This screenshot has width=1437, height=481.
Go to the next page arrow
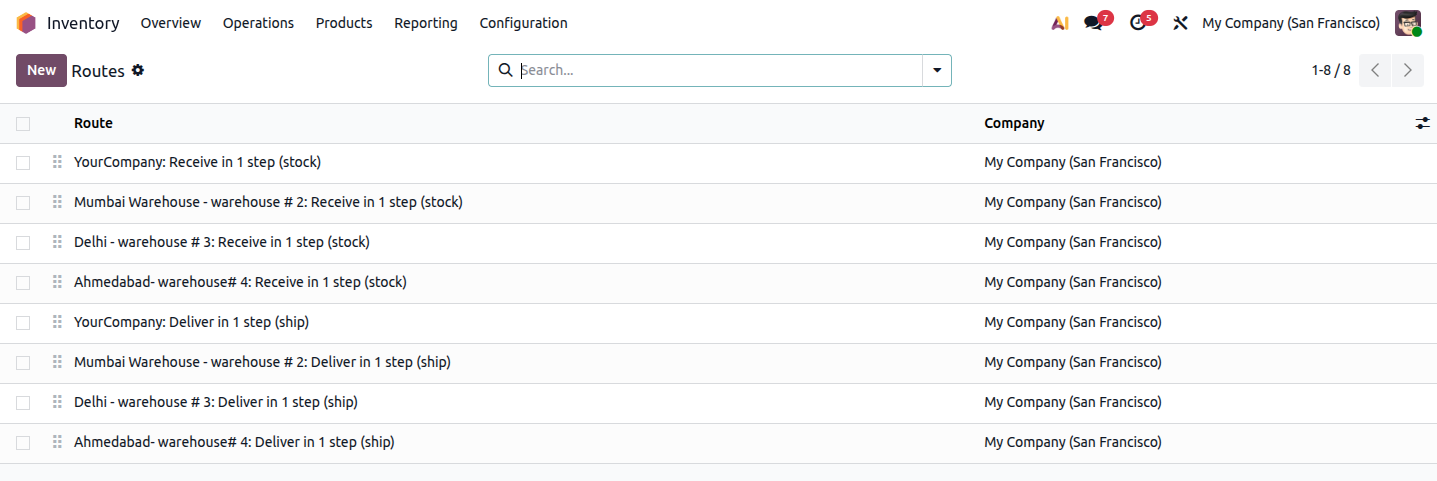click(x=1408, y=70)
